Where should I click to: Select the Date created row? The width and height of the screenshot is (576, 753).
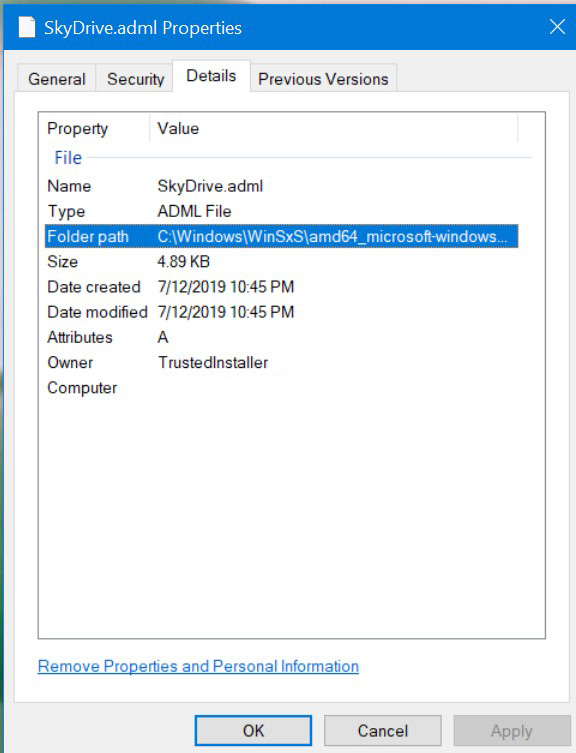coord(282,287)
